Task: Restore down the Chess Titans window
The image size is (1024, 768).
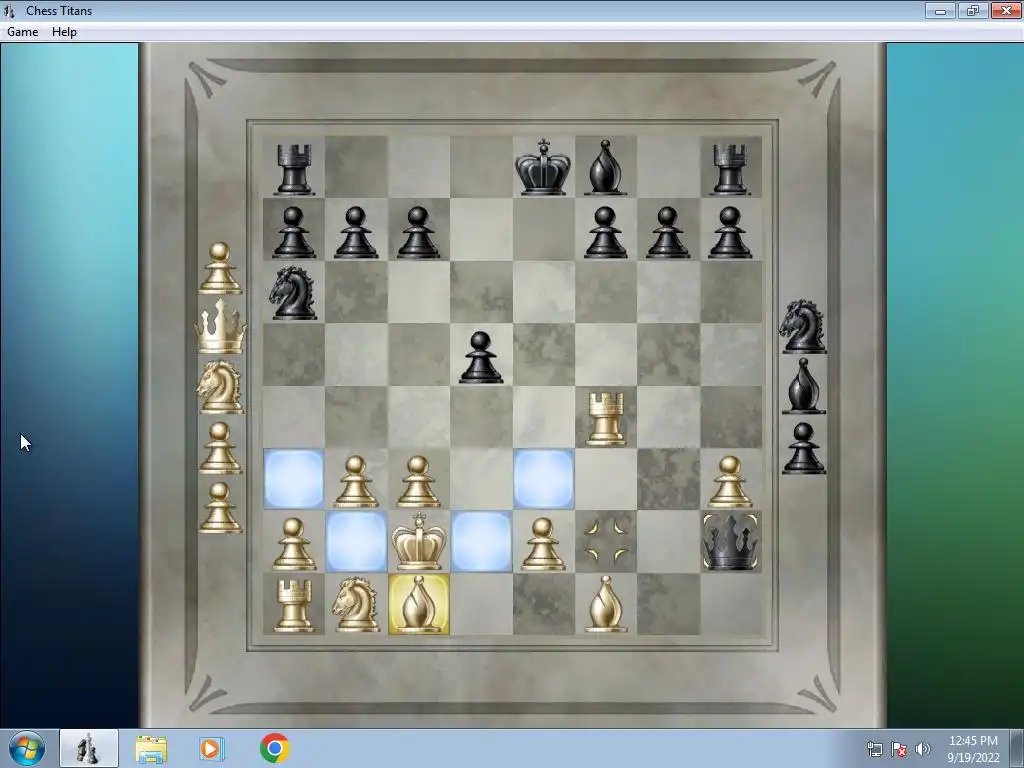Action: click(973, 10)
